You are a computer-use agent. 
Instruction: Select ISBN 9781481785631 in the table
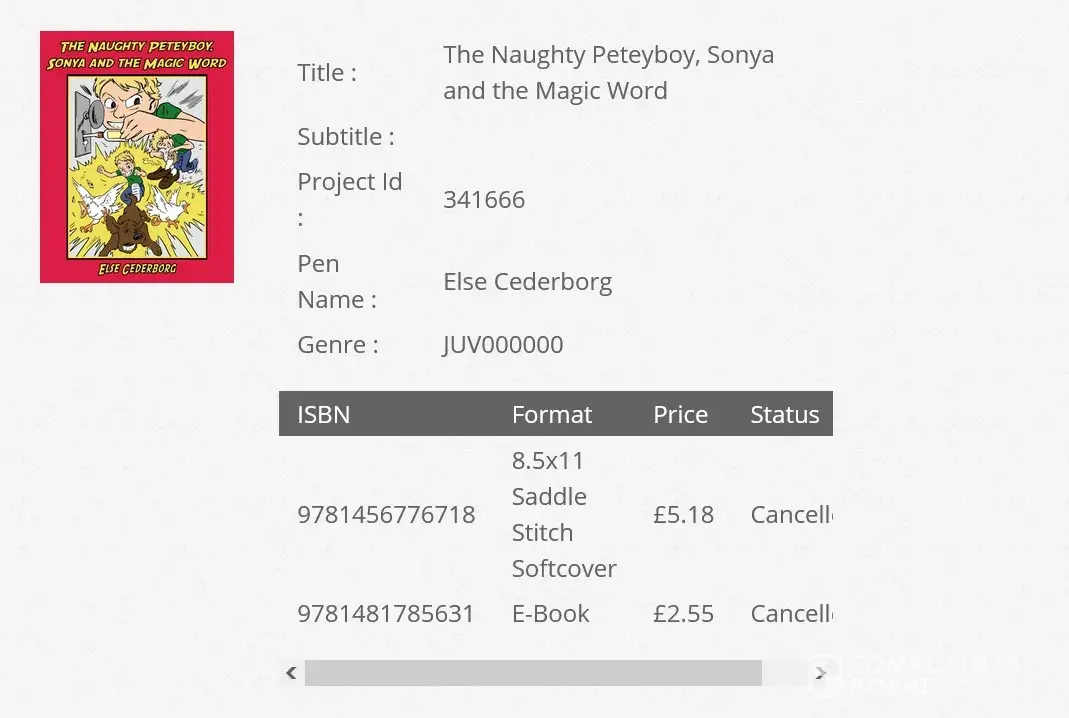[386, 613]
